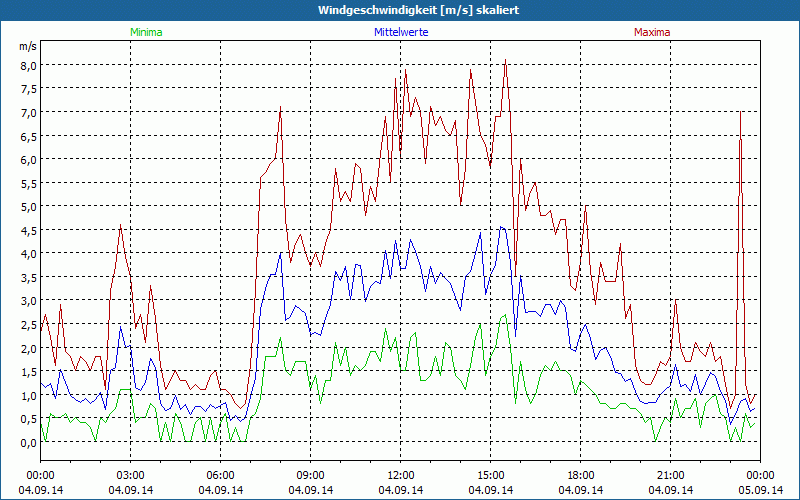Click the late-night red spike reaching 7,0
This screenshot has height=500, width=800.
pyautogui.click(x=740, y=113)
